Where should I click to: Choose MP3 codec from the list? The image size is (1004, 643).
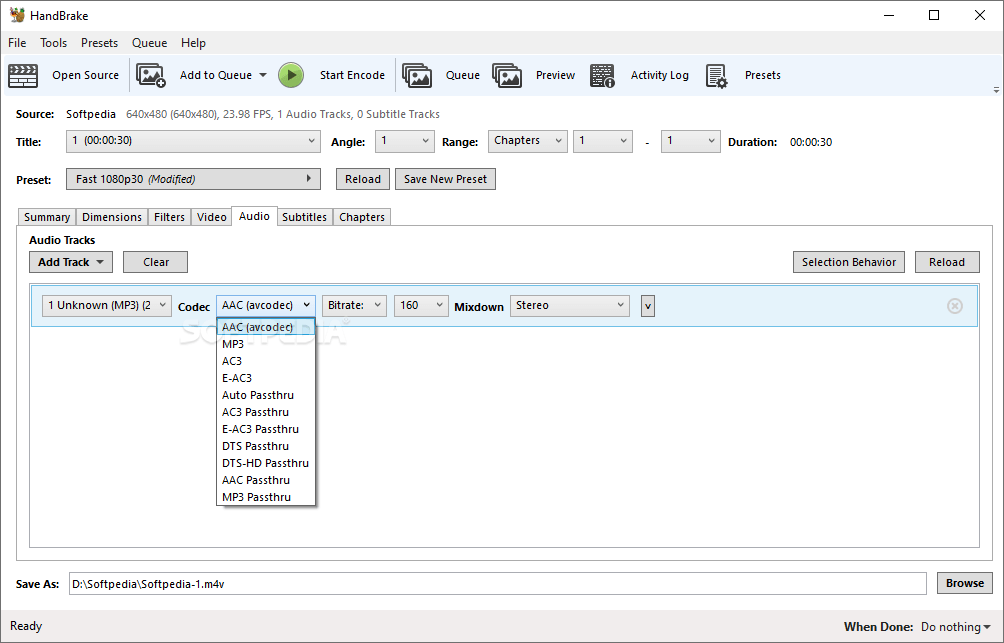point(266,344)
